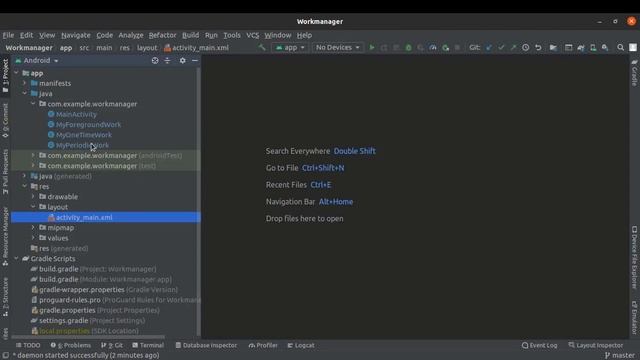Screen dimensions: 640x360
Task: Open the 6: Problems tool window
Action: click(x=71, y=345)
